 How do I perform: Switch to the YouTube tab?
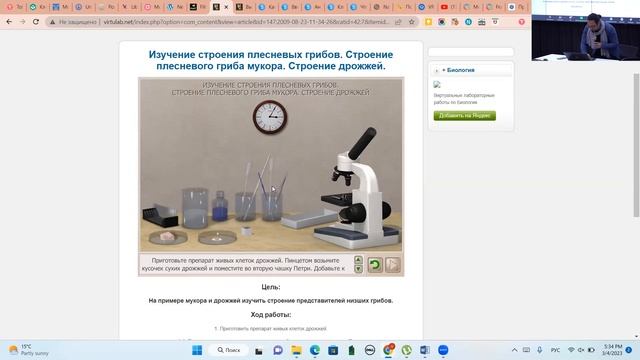point(449,7)
